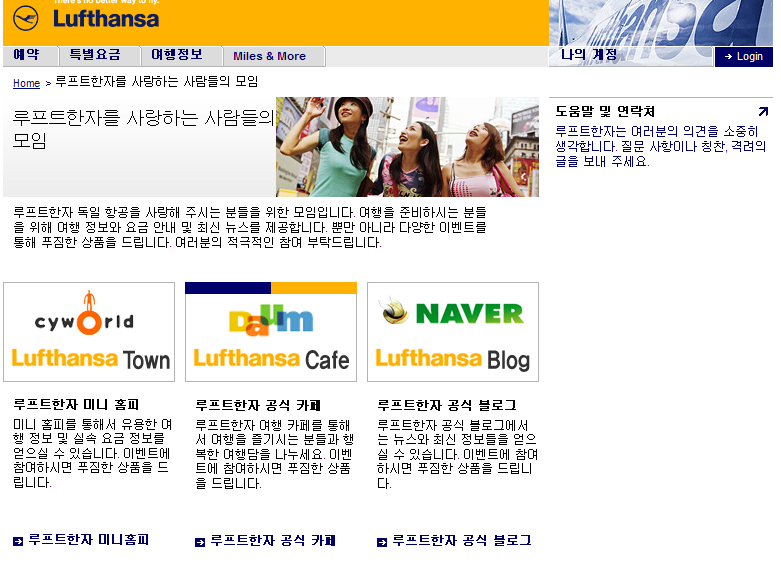Click arrow icon beside 공식 블로그 link
This screenshot has height=562, width=781.
click(x=382, y=543)
